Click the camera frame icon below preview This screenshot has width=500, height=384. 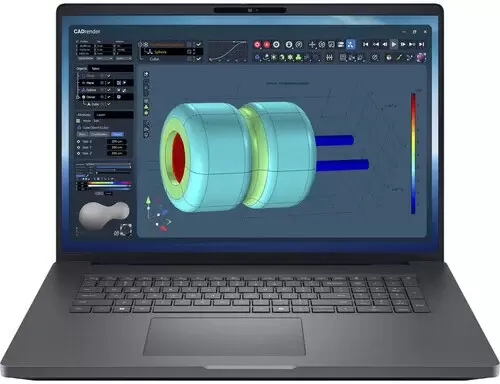point(126,230)
